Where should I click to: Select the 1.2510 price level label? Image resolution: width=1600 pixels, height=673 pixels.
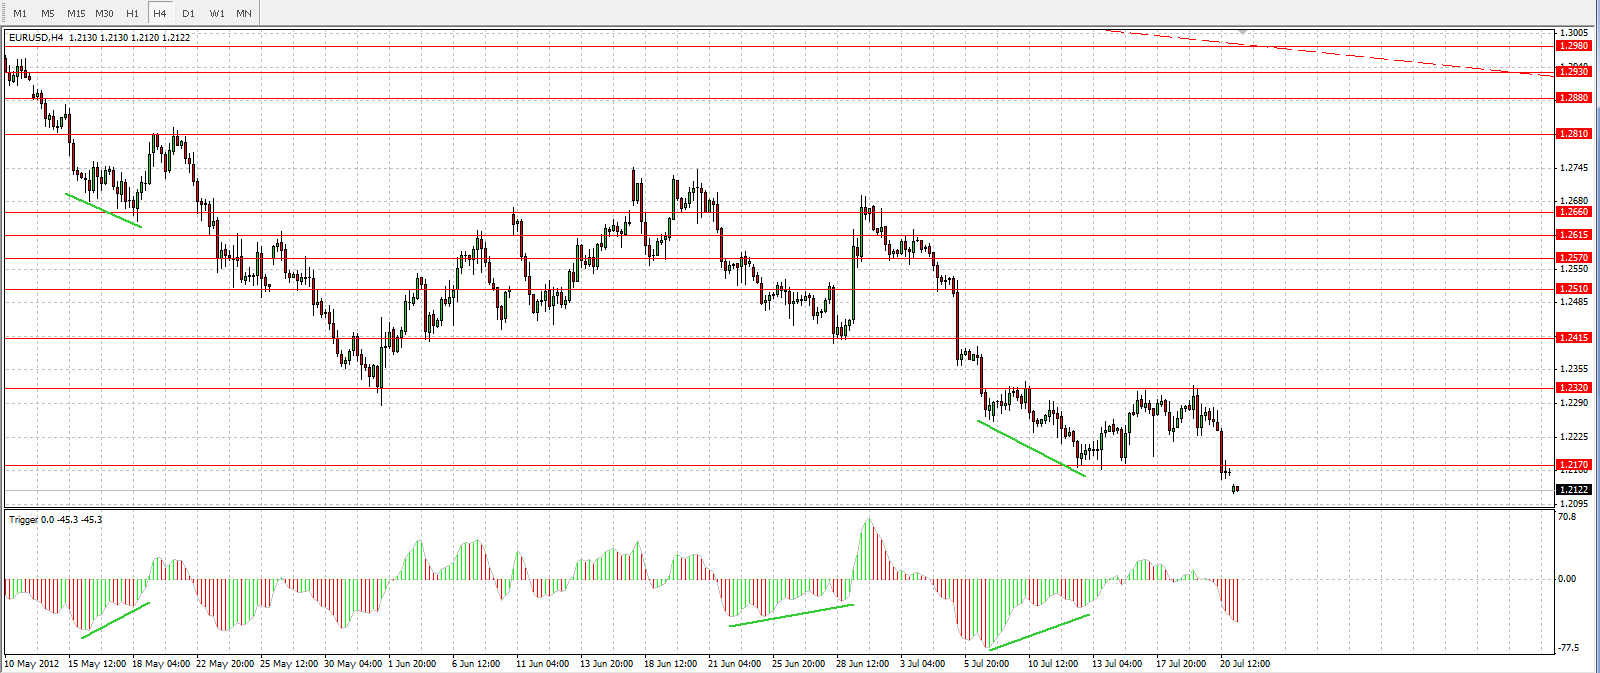[x=1574, y=289]
